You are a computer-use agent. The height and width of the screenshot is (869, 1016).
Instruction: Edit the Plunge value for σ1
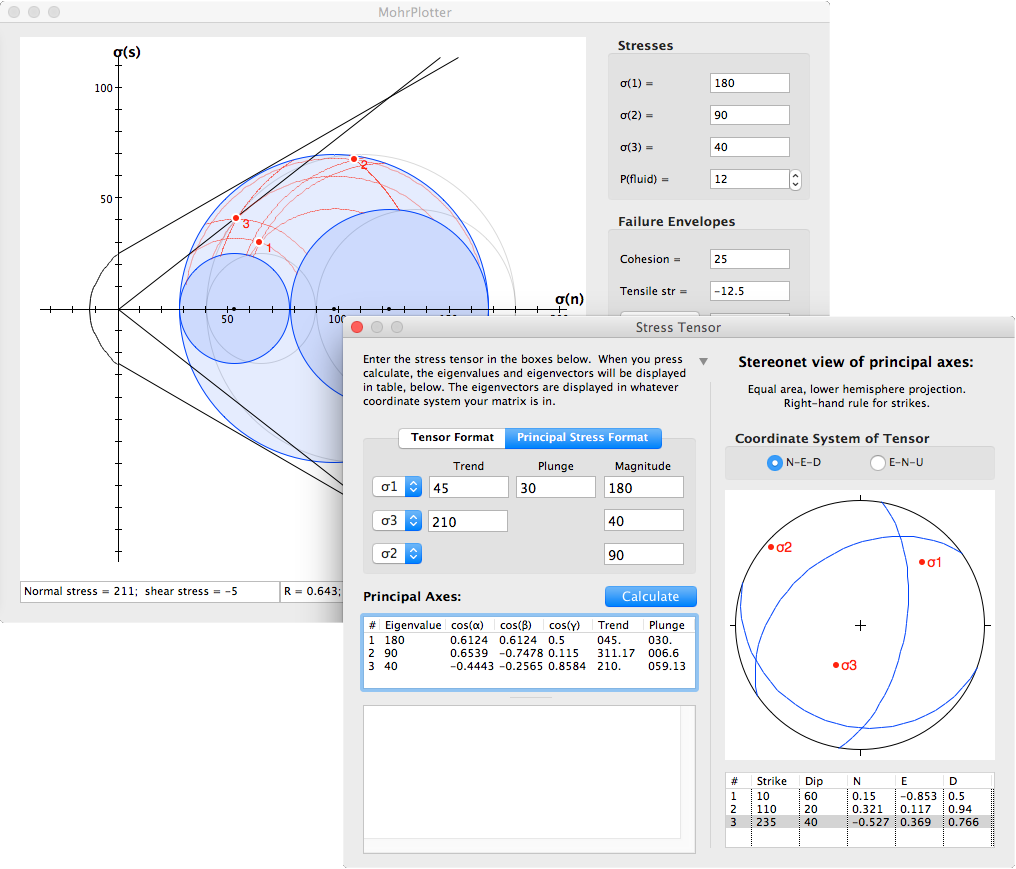[x=556, y=487]
